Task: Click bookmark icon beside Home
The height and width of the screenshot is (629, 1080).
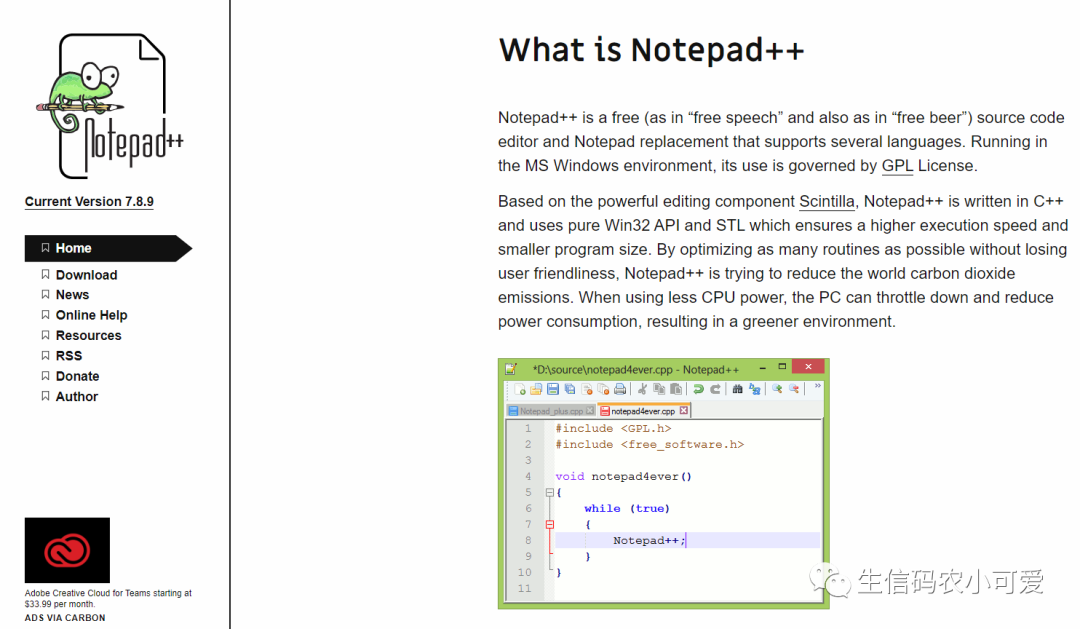Action: pyautogui.click(x=45, y=247)
